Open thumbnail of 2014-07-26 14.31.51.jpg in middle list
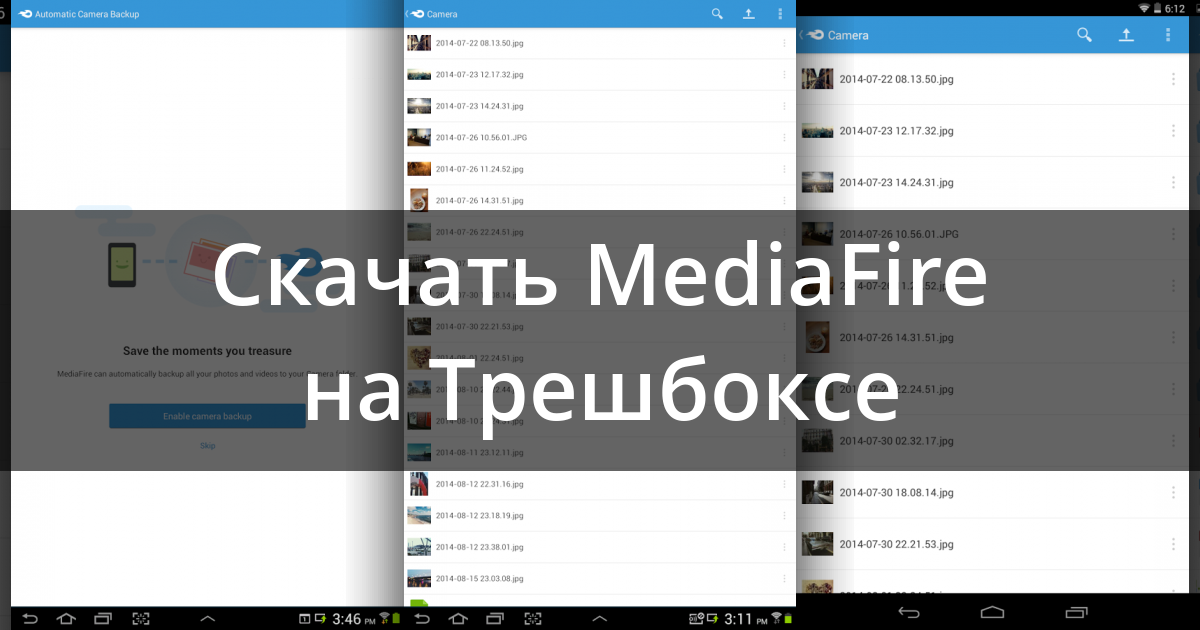 tap(419, 200)
